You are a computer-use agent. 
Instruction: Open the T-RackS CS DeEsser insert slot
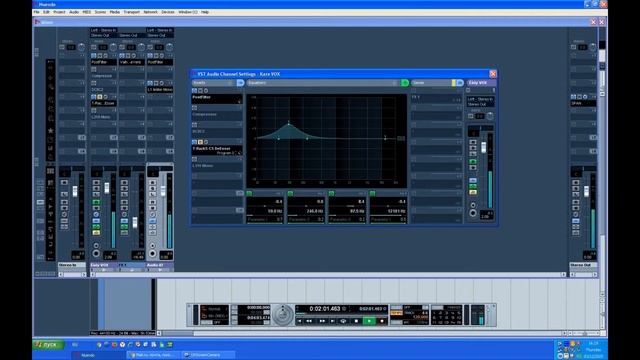(x=217, y=150)
